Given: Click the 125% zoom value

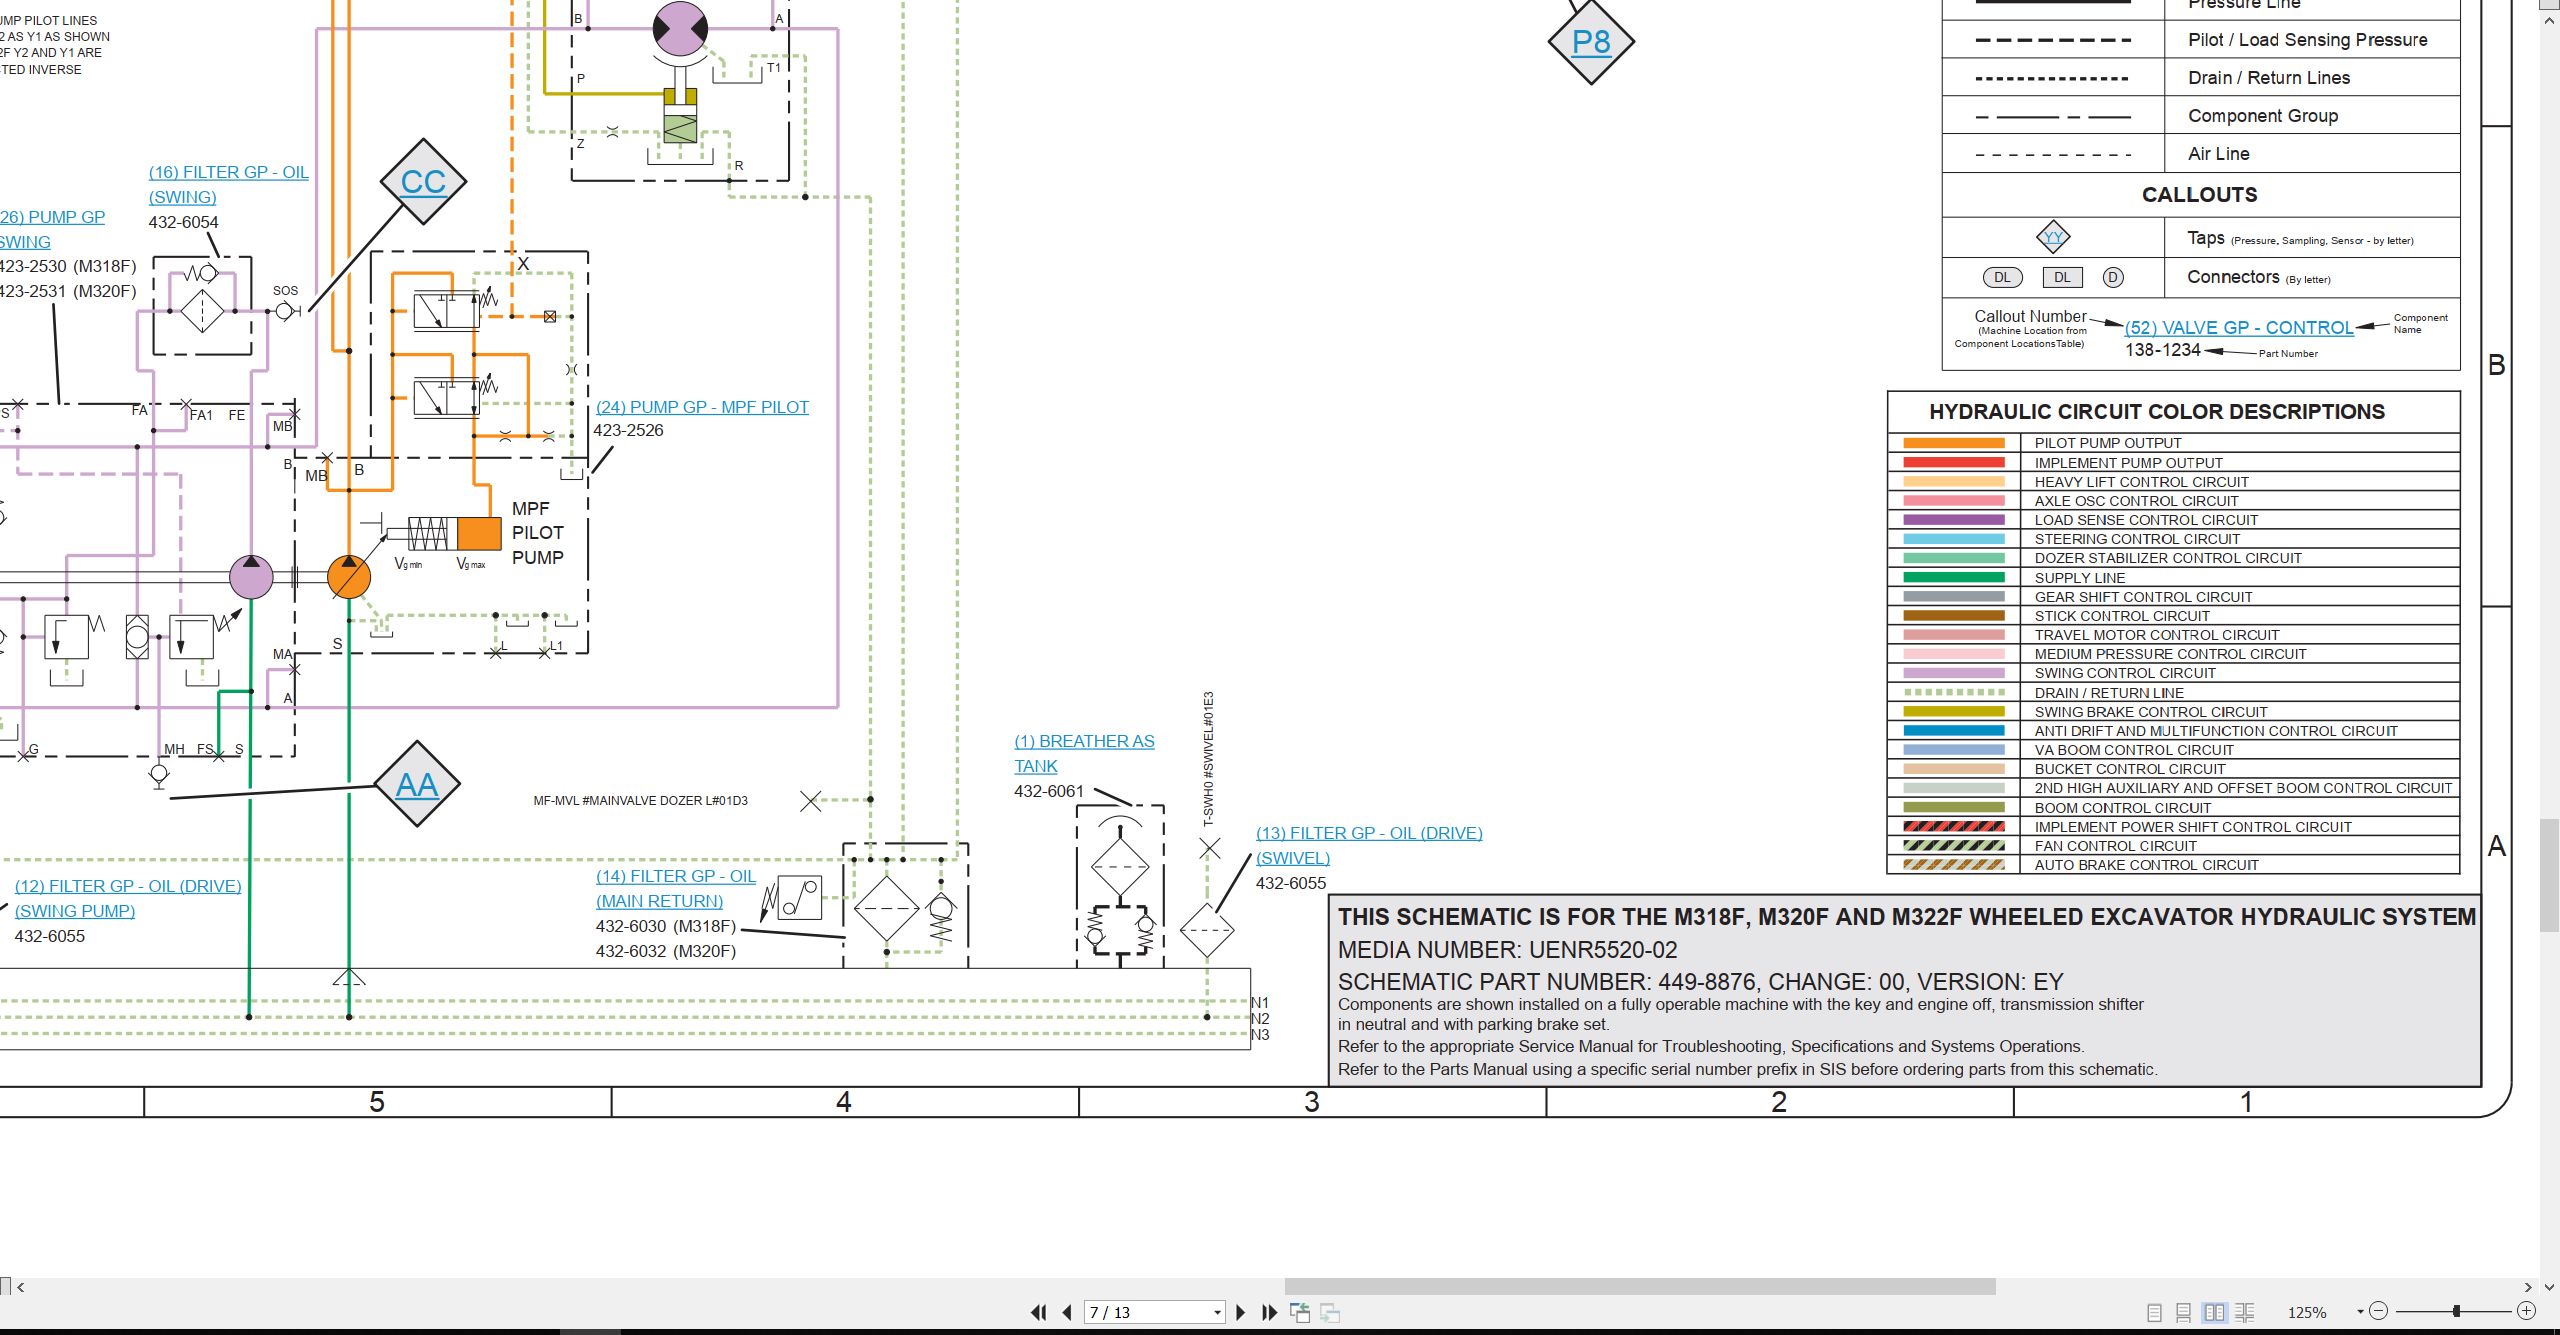Looking at the screenshot, I should (x=2307, y=1312).
